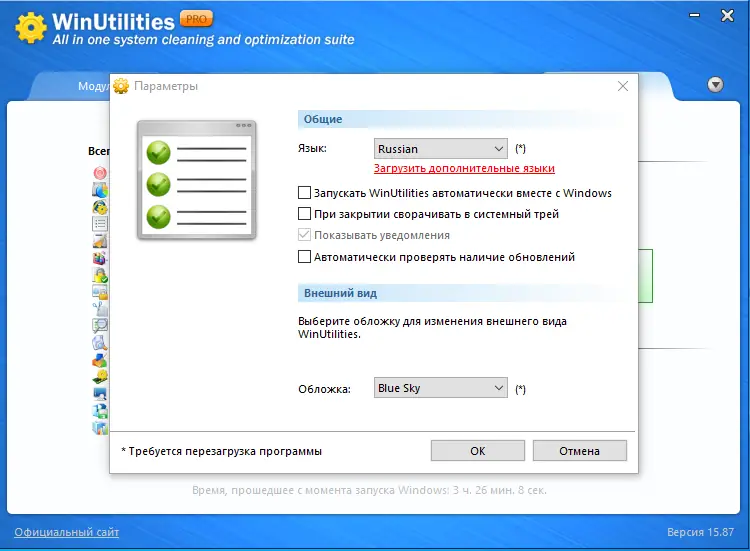This screenshot has height=551, width=750.
Task: Click the document with magnifier icon
Action: [x=100, y=343]
